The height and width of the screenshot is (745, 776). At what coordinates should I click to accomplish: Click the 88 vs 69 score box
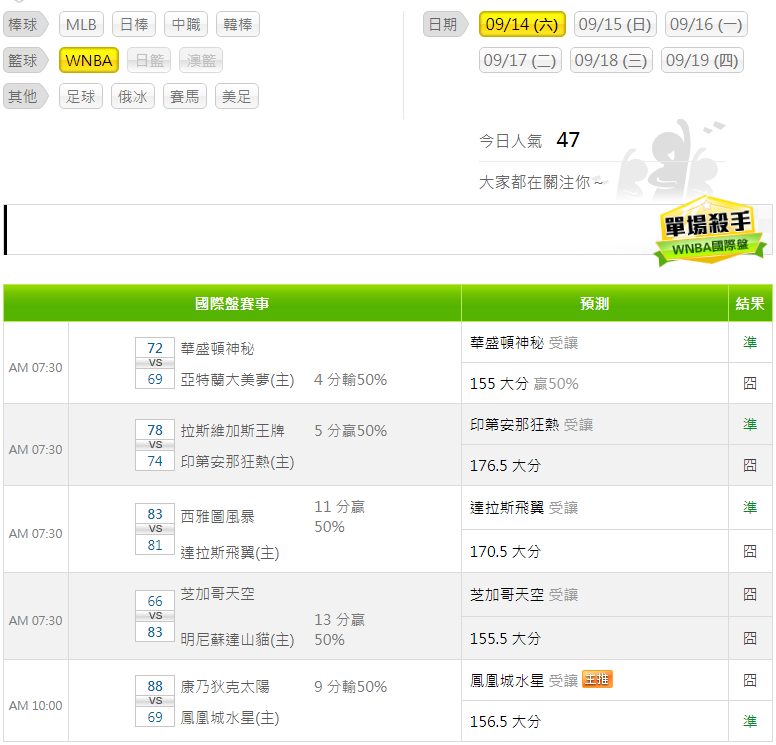click(155, 702)
